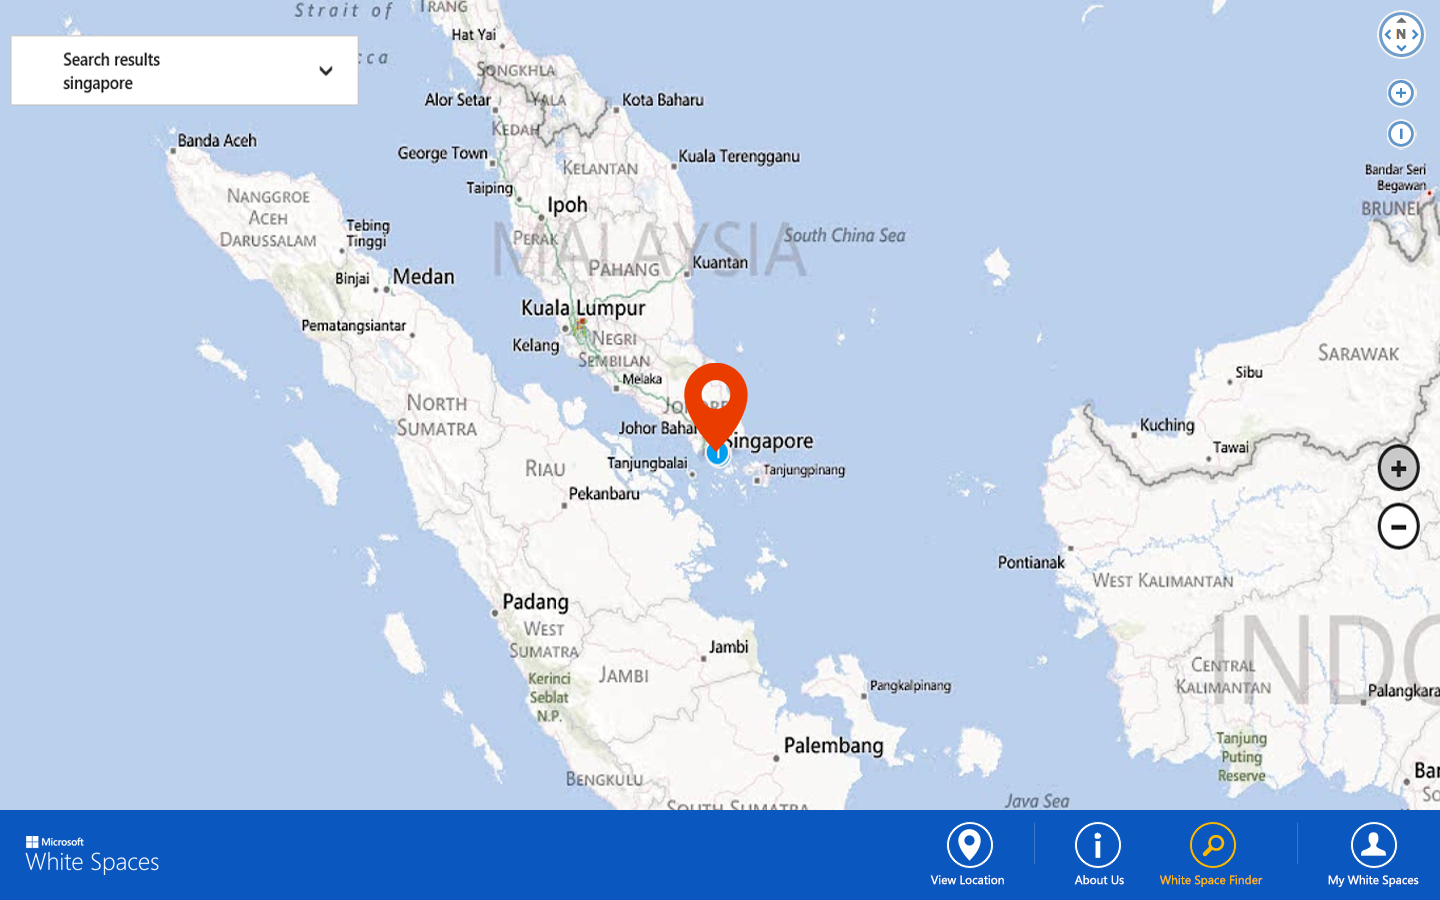1440x900 pixels.
Task: Pan map up using compass up arrow
Action: click(x=1401, y=20)
